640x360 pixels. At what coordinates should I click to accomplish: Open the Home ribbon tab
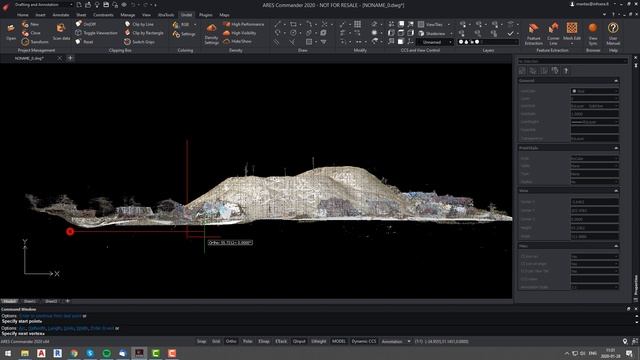pyautogui.click(x=22, y=15)
